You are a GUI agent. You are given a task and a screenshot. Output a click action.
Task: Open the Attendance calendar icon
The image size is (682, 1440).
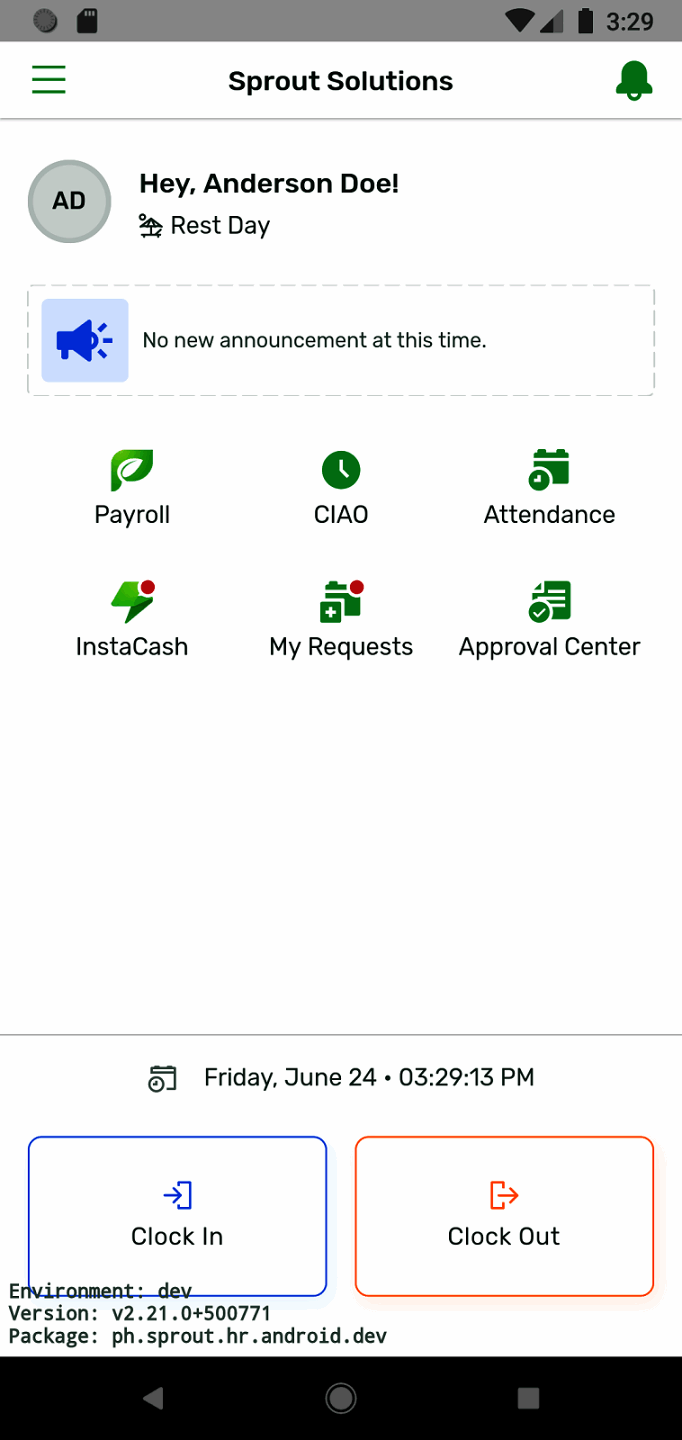tap(549, 470)
